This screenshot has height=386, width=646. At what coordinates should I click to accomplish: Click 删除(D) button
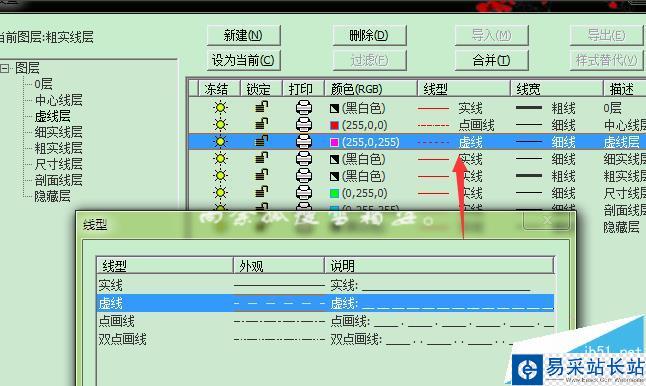tap(369, 35)
